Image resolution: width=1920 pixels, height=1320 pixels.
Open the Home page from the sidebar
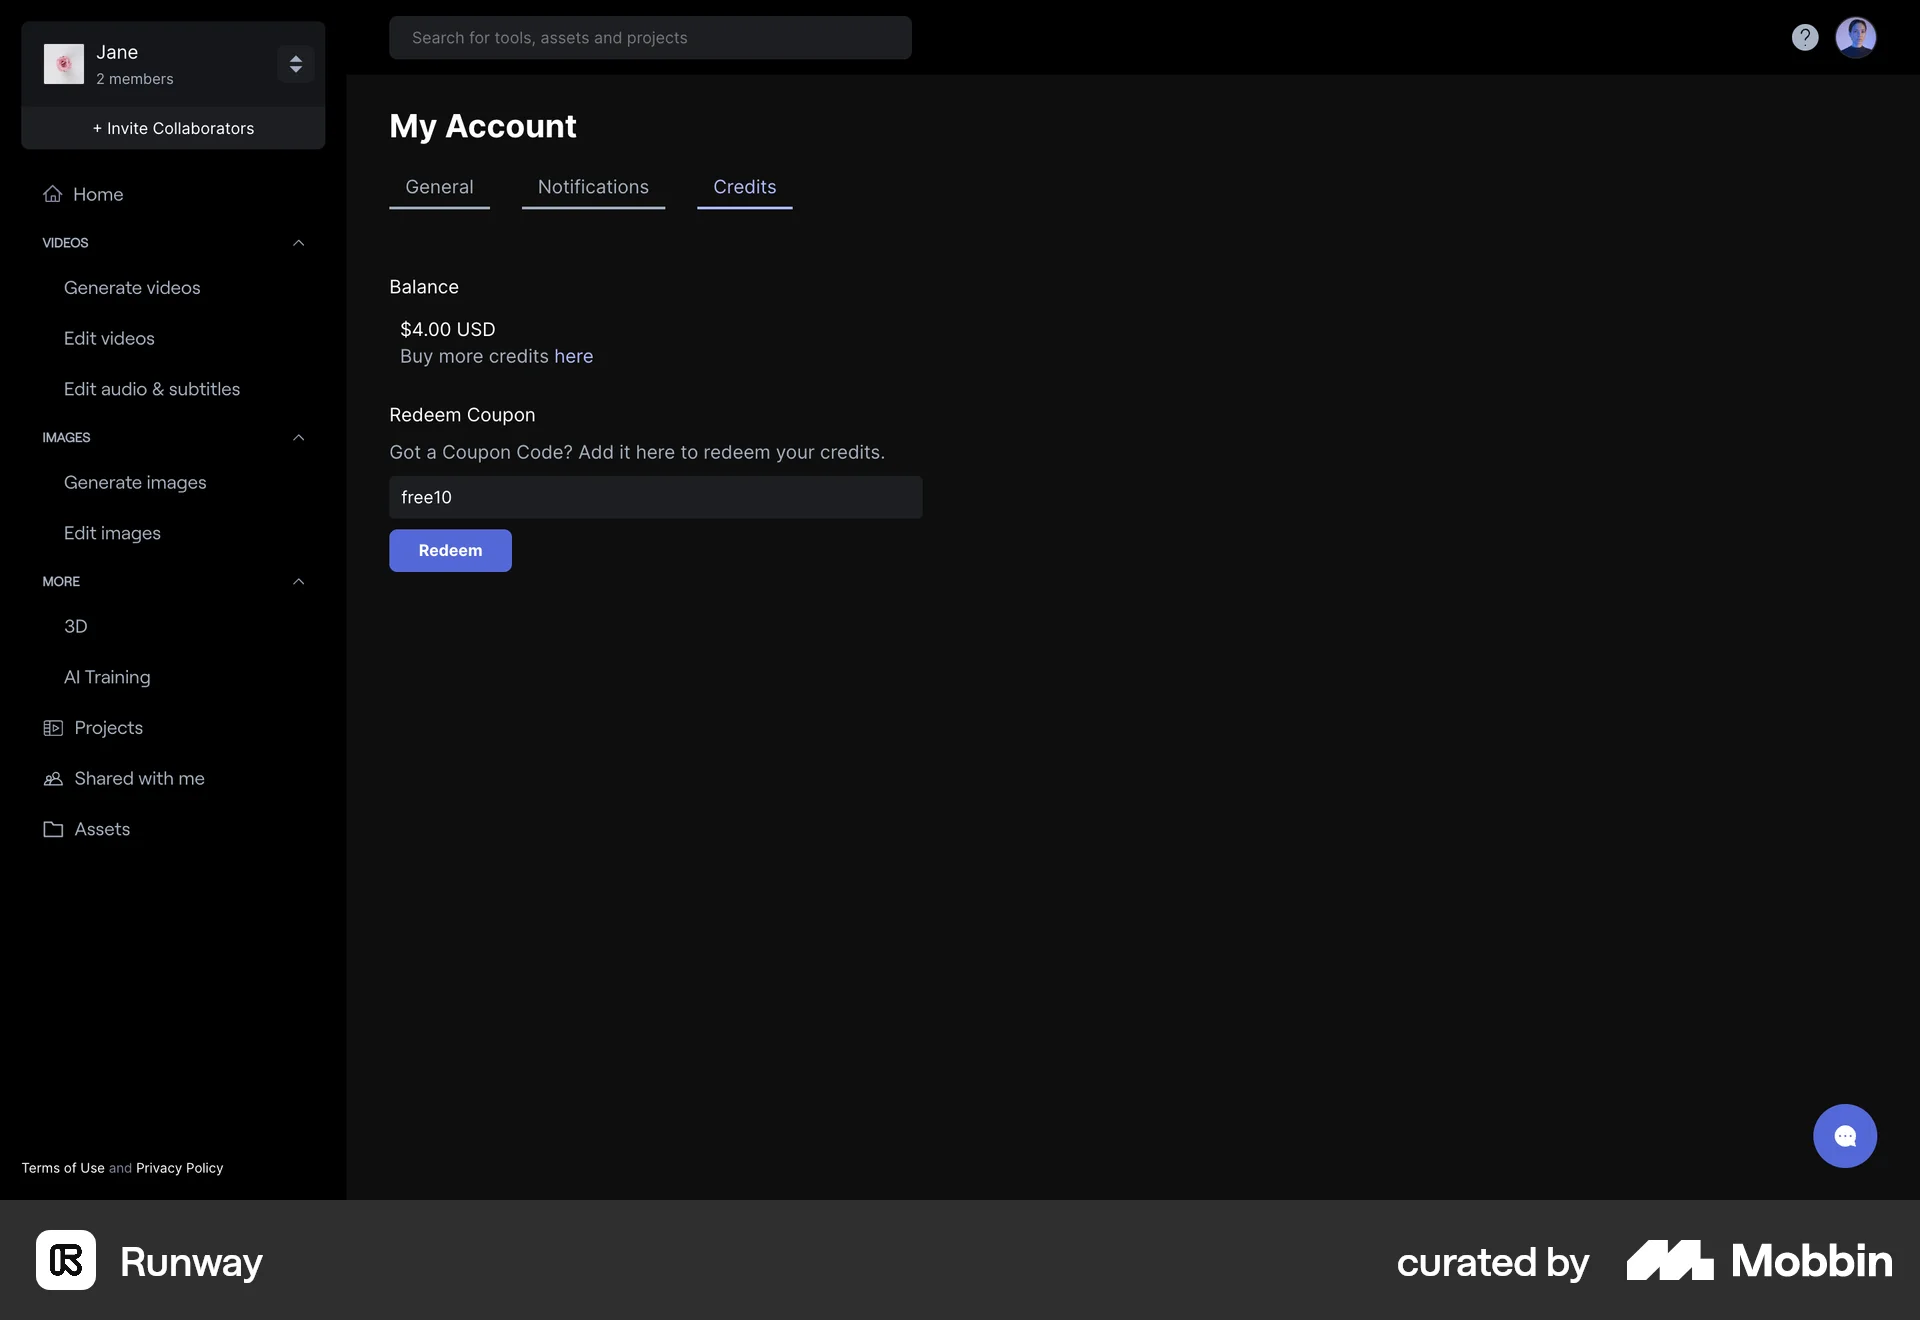(x=99, y=194)
